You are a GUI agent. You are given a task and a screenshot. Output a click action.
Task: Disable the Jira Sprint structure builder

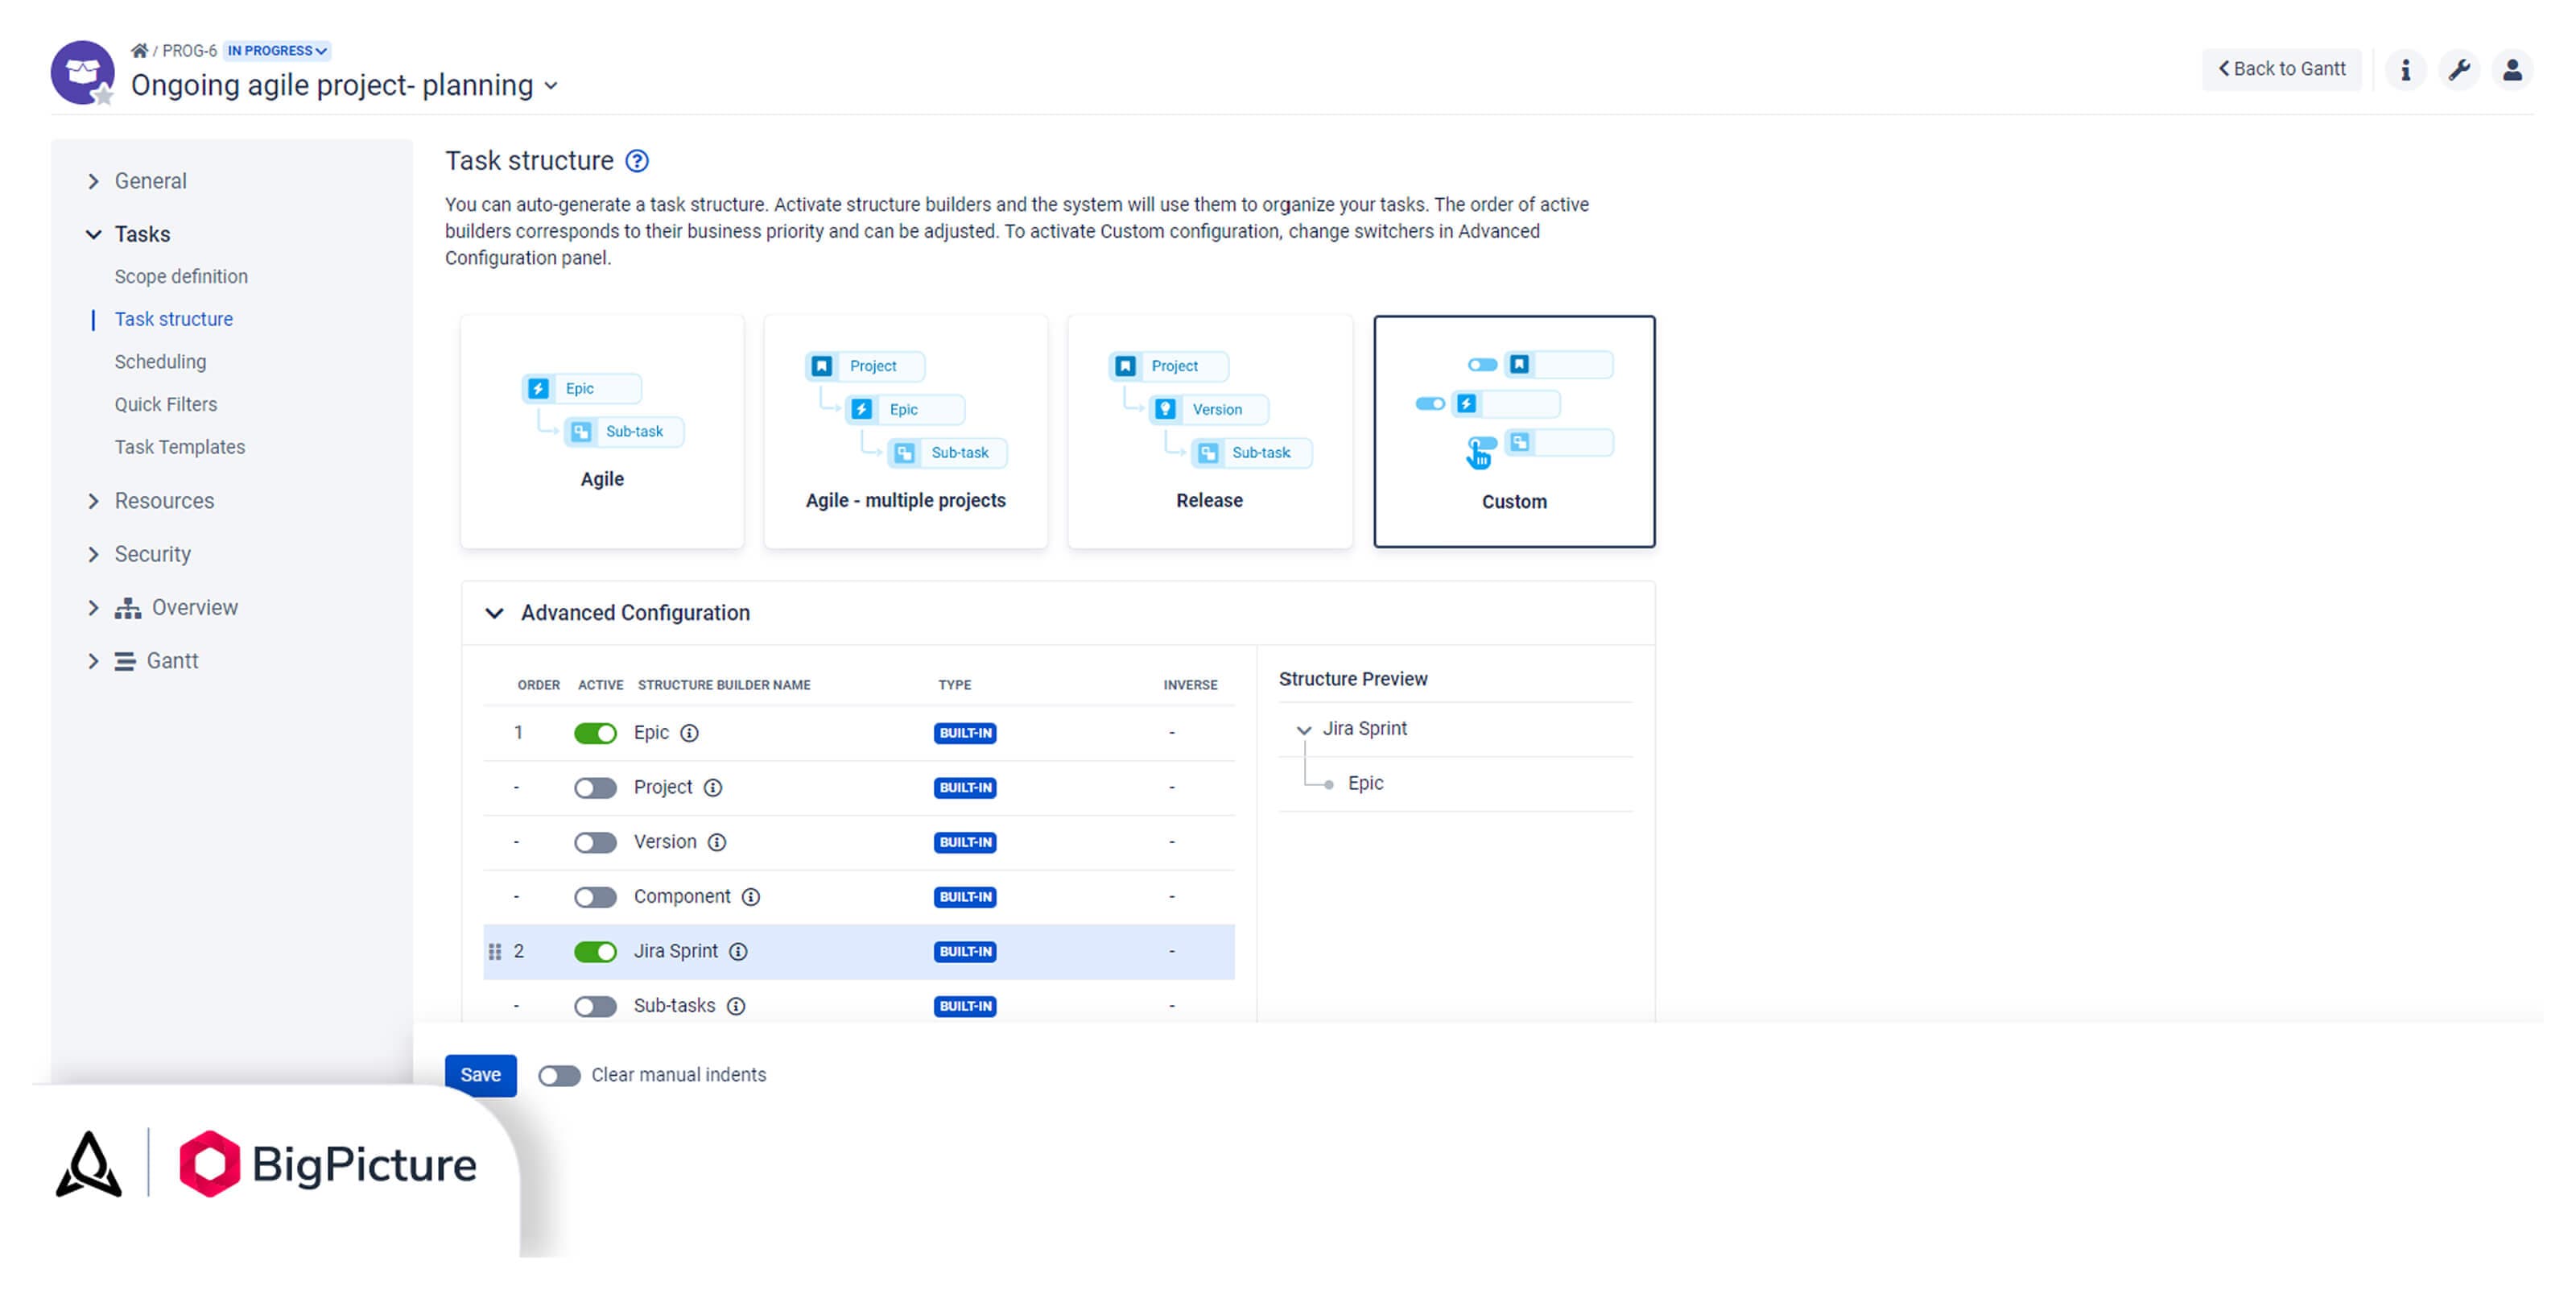[595, 951]
